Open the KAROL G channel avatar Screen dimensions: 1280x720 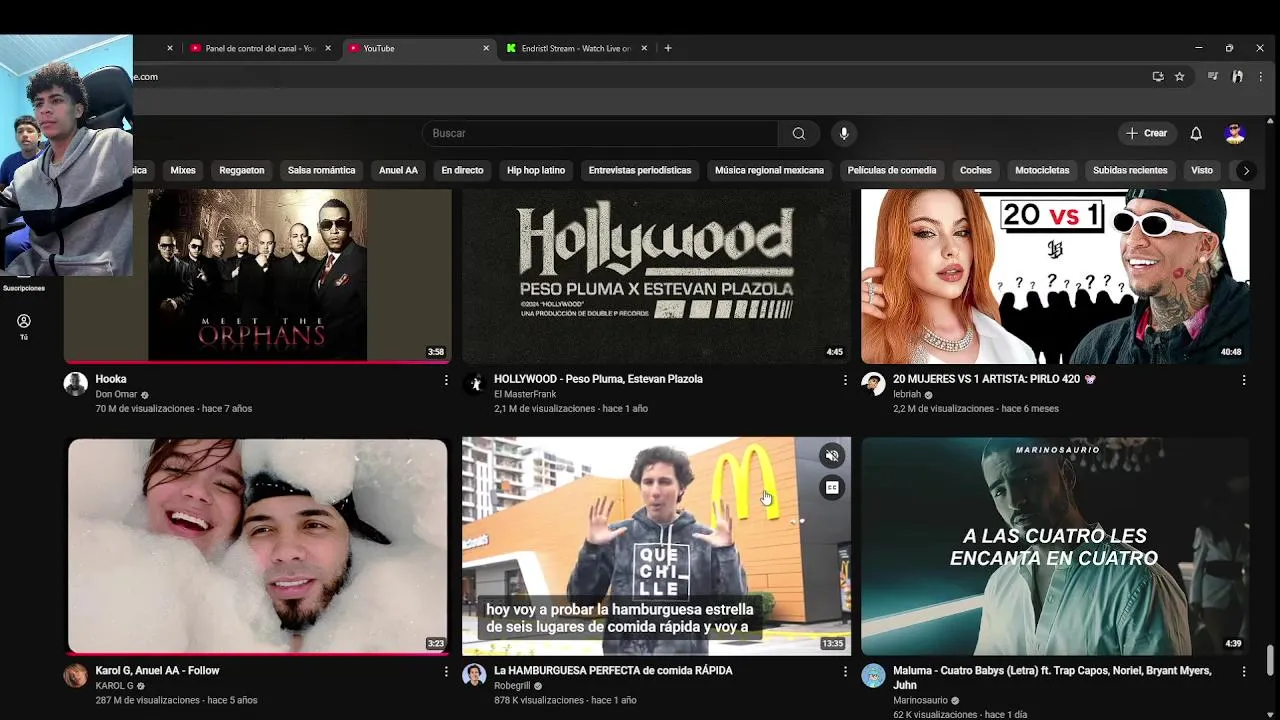pyautogui.click(x=76, y=676)
